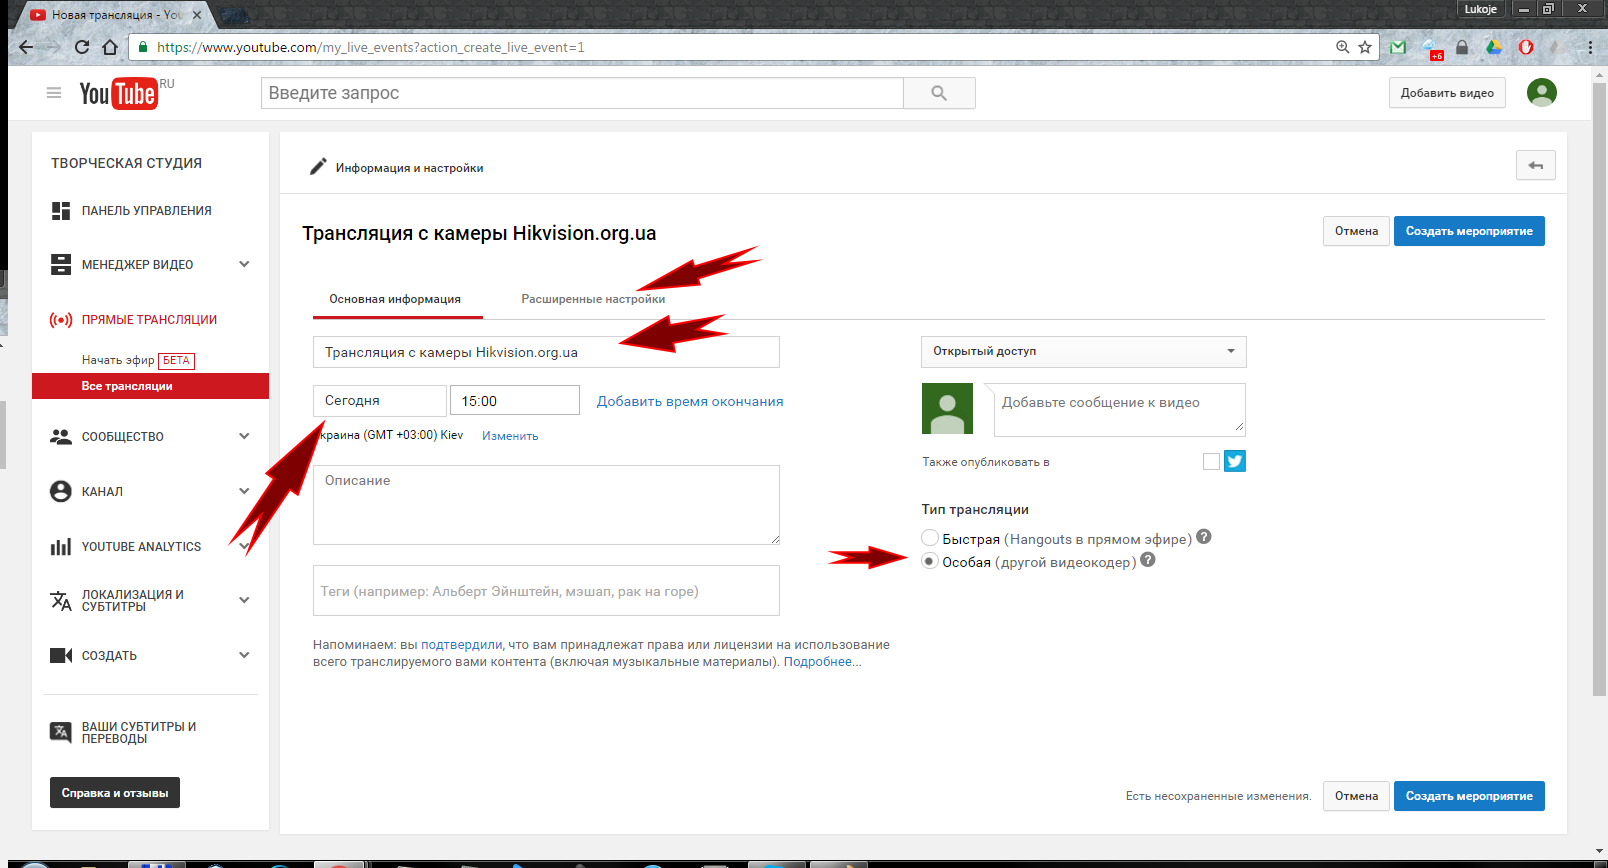Expand the Сообщество sidebar section

click(244, 437)
